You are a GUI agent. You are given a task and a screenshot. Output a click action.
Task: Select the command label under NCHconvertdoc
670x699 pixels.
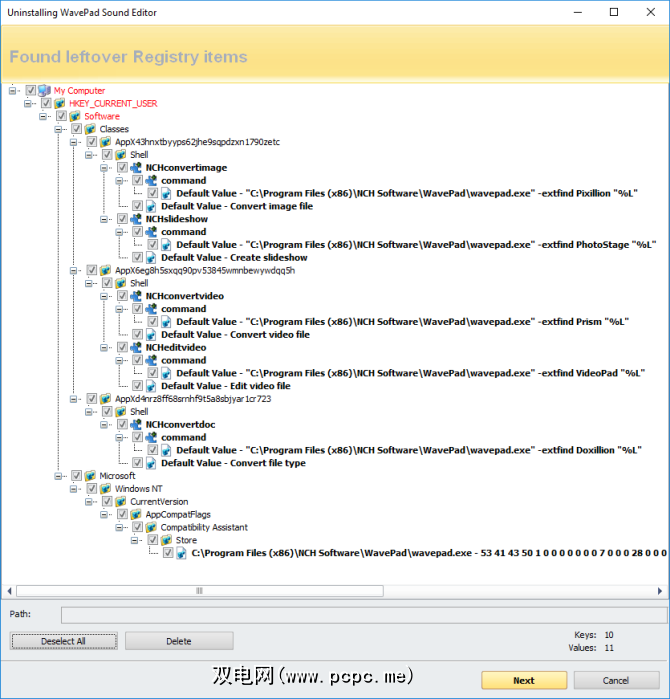click(x=184, y=437)
